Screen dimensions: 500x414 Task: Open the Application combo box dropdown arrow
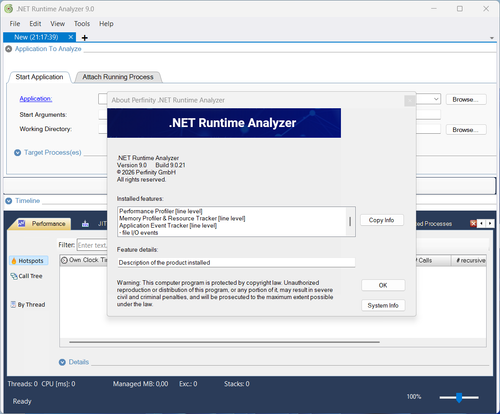(x=436, y=99)
